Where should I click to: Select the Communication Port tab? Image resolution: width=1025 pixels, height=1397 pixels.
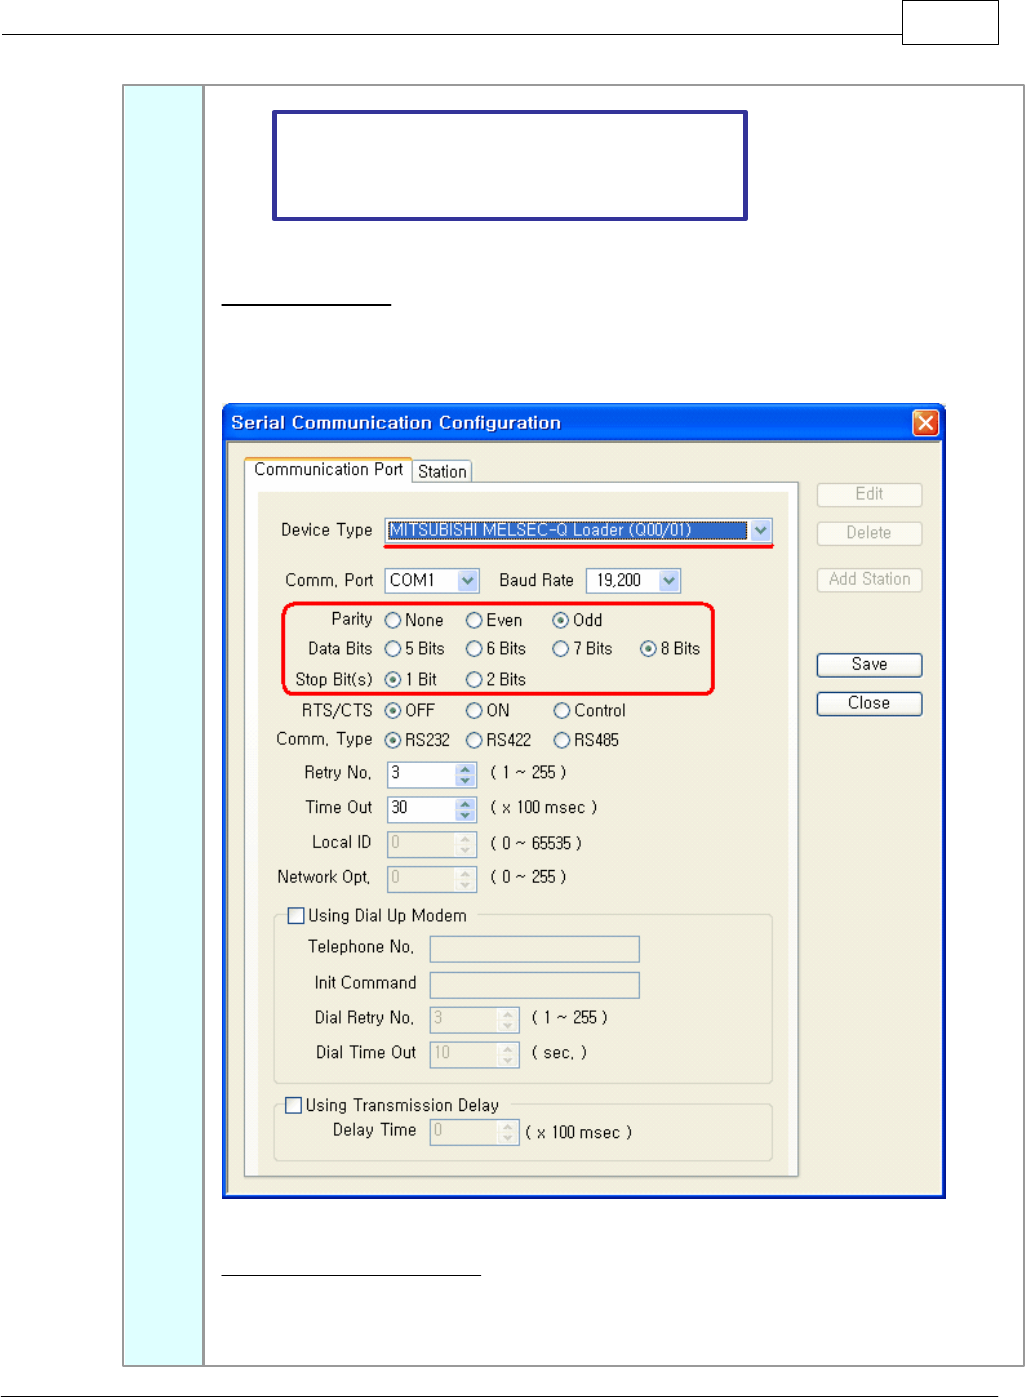click(x=328, y=469)
